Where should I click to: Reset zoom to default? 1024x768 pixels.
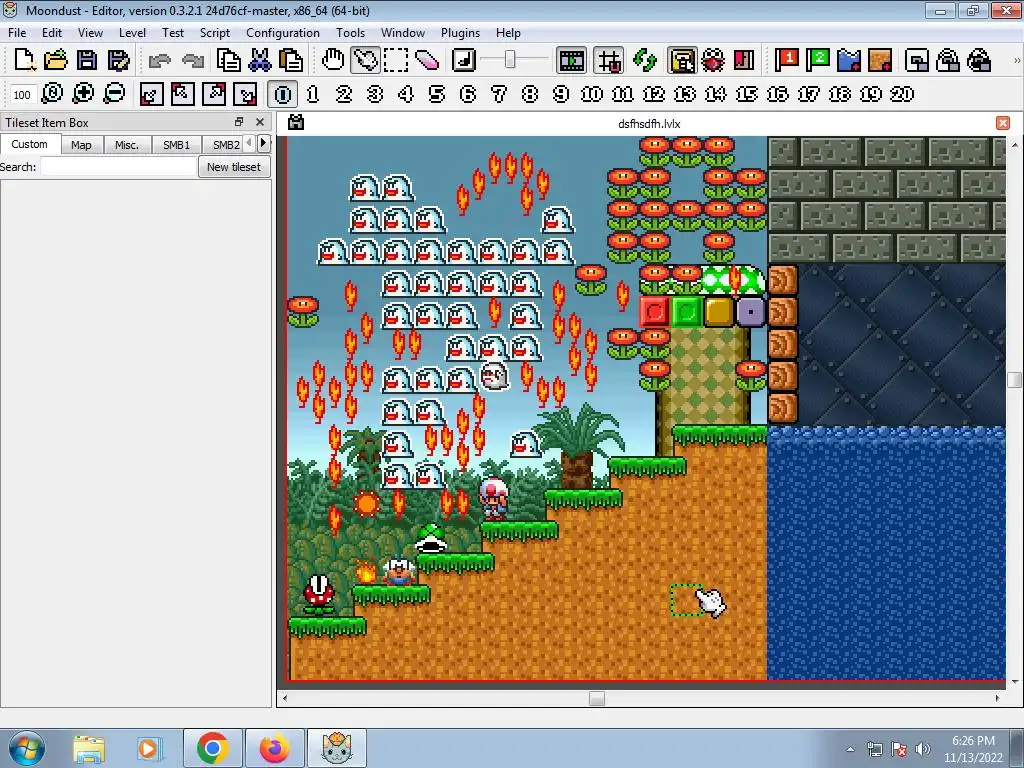click(52, 93)
